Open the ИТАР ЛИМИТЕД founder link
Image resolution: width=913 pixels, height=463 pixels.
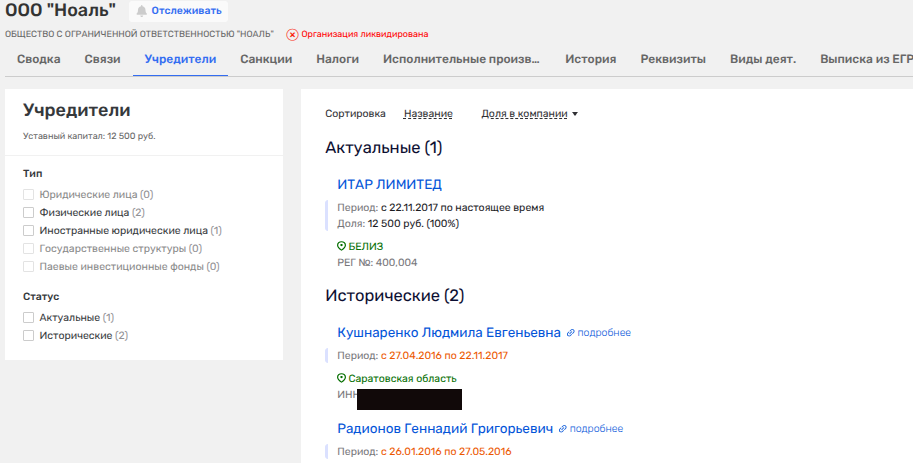coord(389,184)
